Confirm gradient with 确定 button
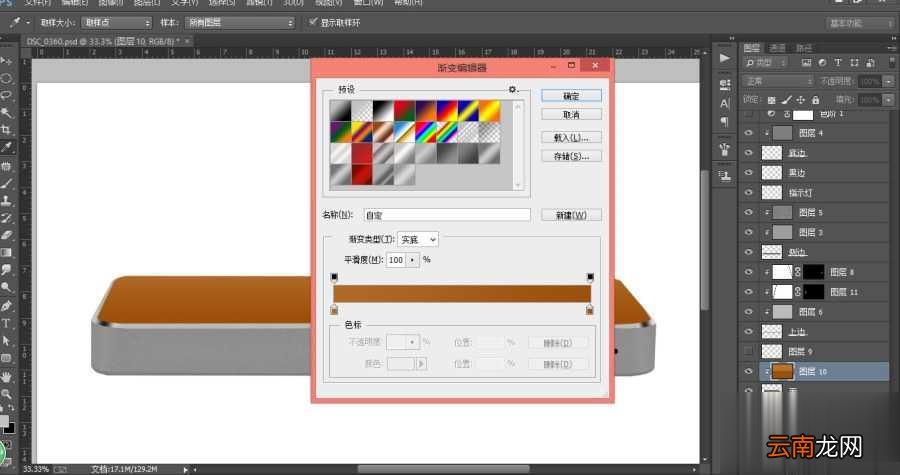 [571, 96]
